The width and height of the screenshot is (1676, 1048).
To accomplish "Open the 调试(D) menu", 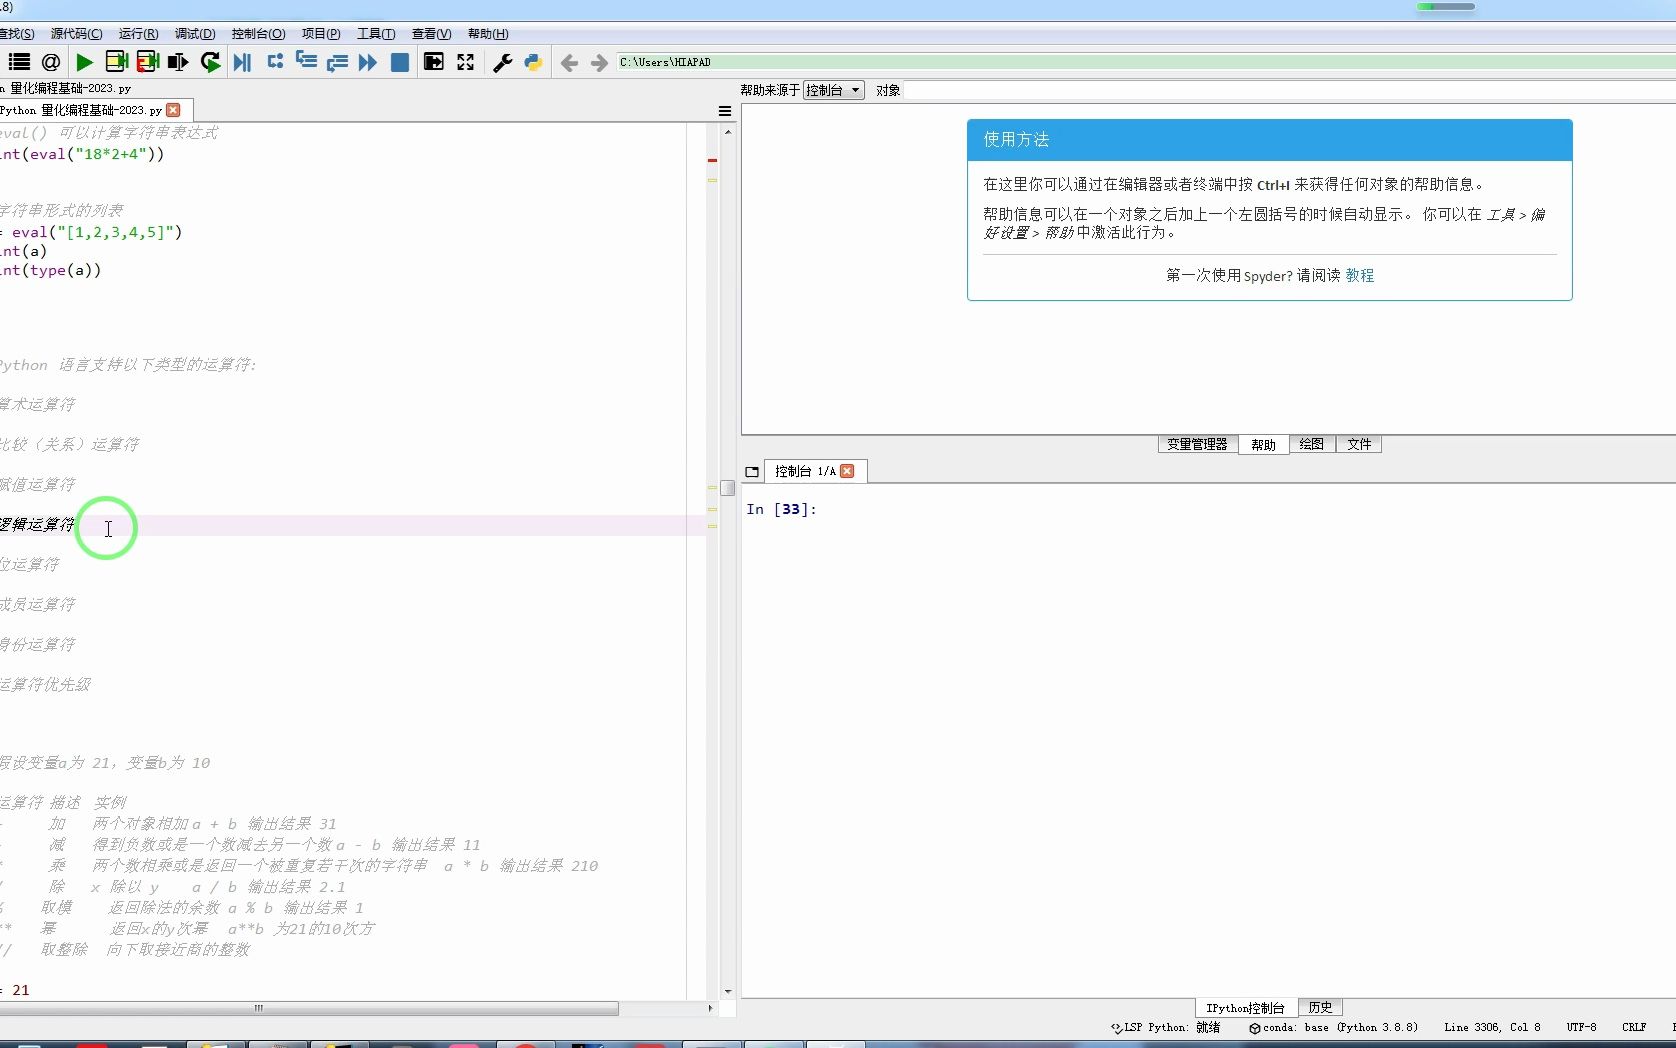I will point(195,34).
